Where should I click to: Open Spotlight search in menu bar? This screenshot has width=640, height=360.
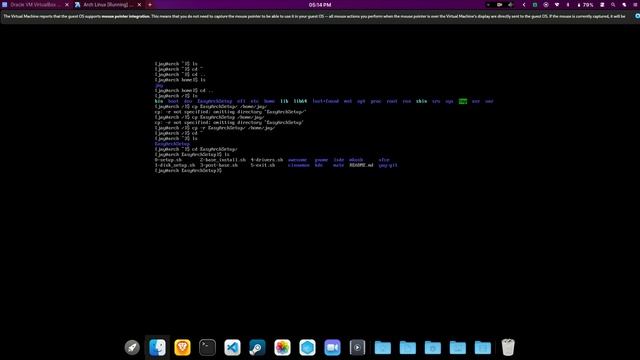coord(613,4)
